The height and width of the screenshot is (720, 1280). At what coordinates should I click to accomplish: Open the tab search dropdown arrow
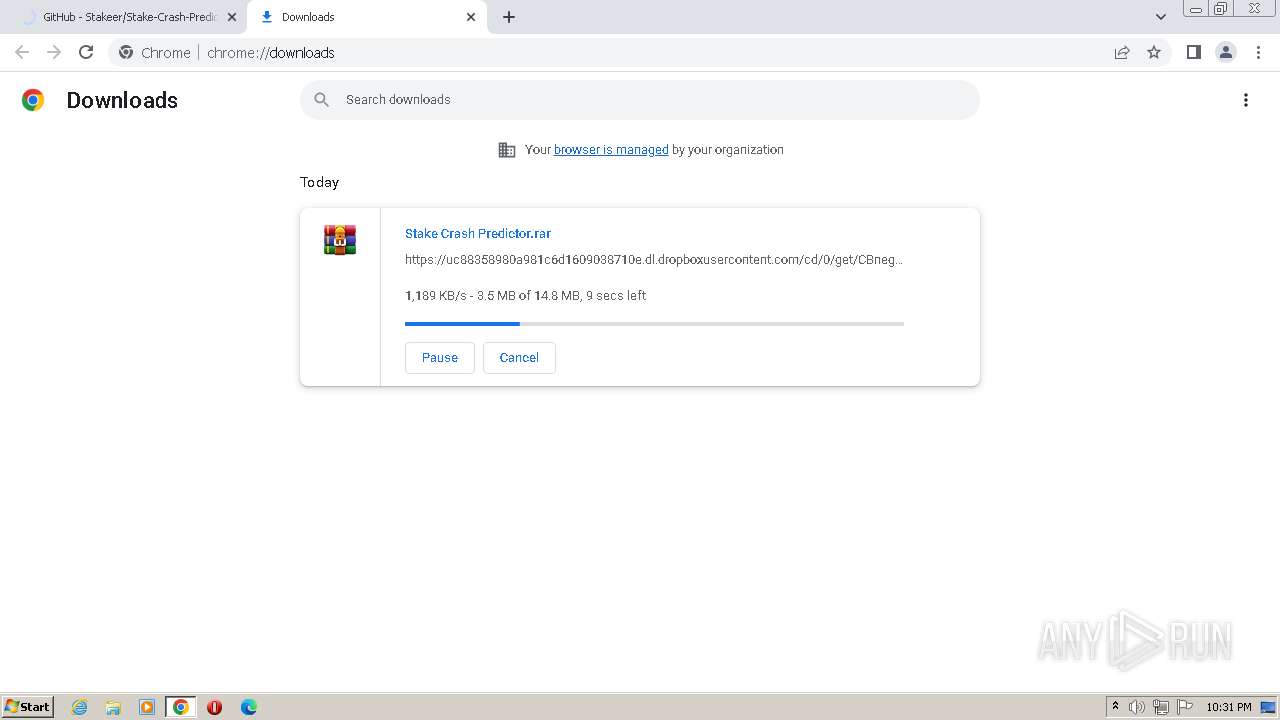pyautogui.click(x=1161, y=17)
